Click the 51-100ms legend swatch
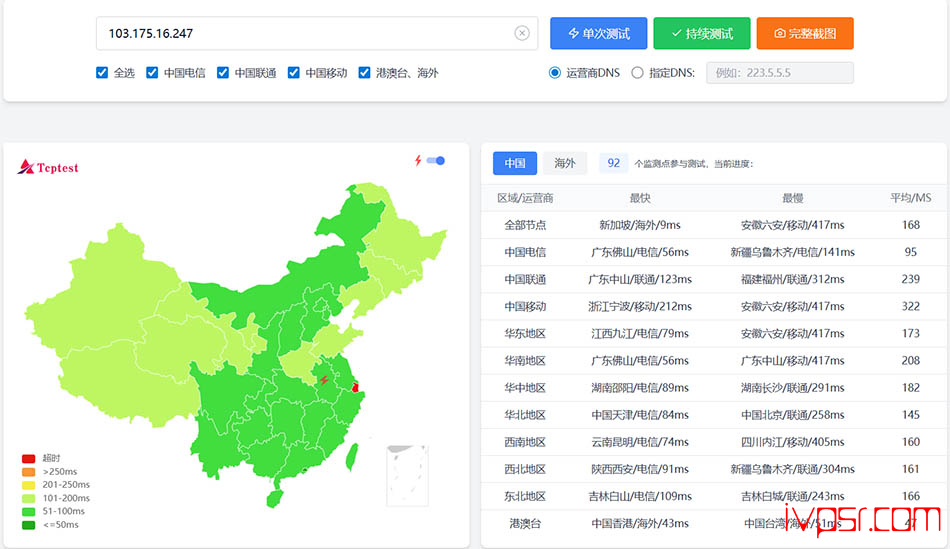The image size is (950, 549). [x=28, y=511]
